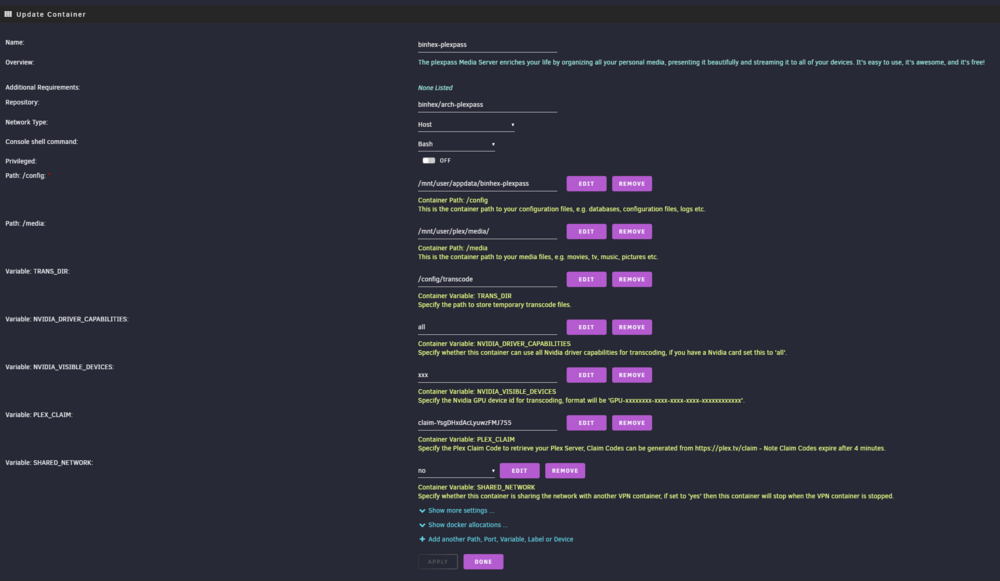
Task: Edit the NVIDIA_VISIBLE_DEVICES variable
Action: (x=586, y=375)
